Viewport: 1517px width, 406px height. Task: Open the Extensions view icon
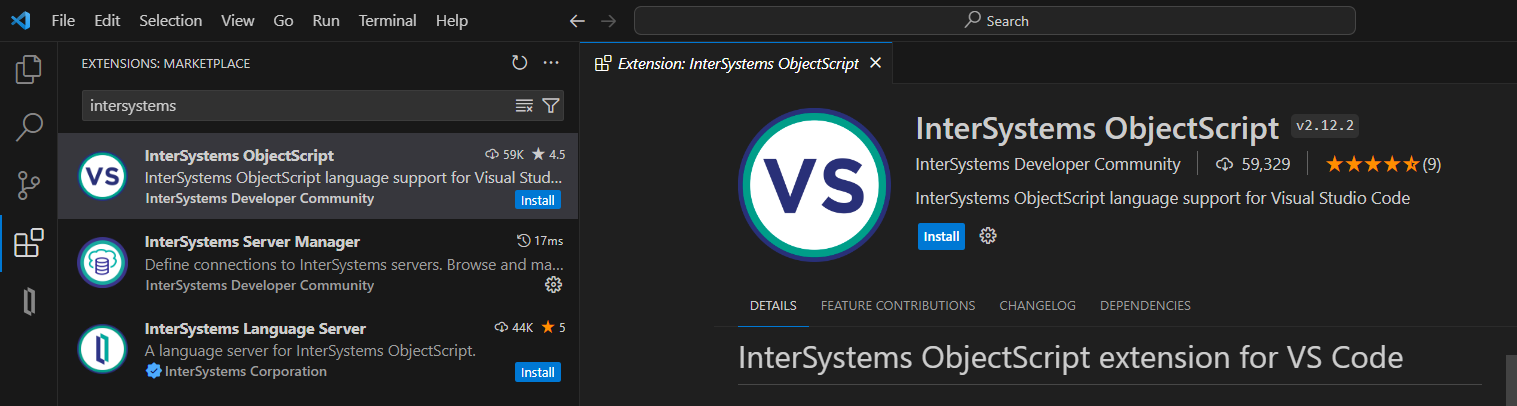pos(29,243)
